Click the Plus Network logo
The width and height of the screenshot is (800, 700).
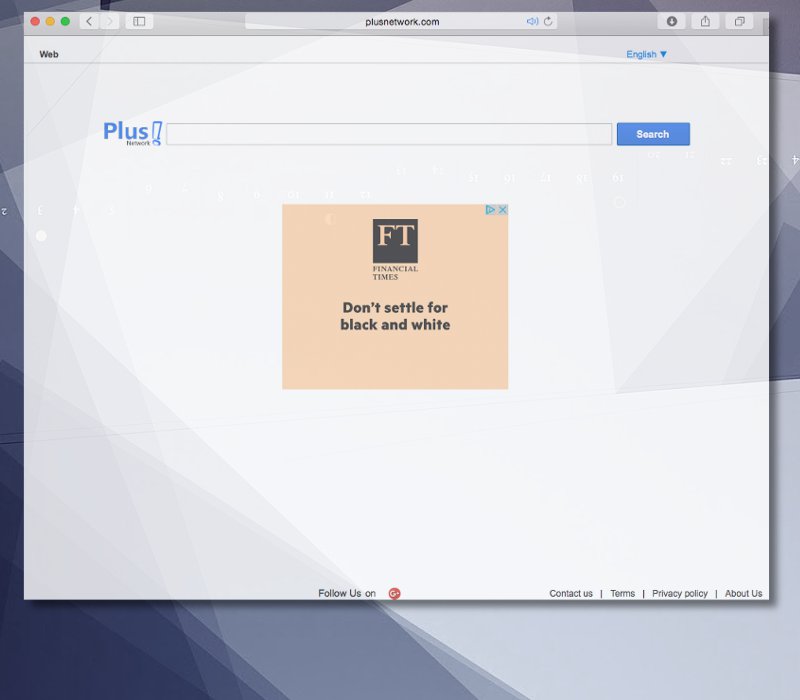click(132, 133)
